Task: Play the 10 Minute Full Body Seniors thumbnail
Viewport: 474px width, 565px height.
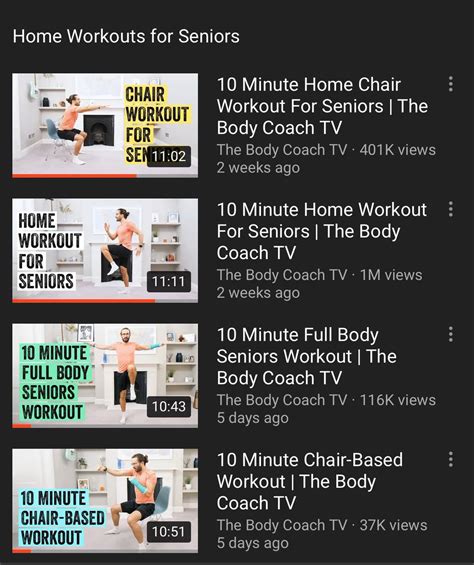Action: (x=105, y=375)
